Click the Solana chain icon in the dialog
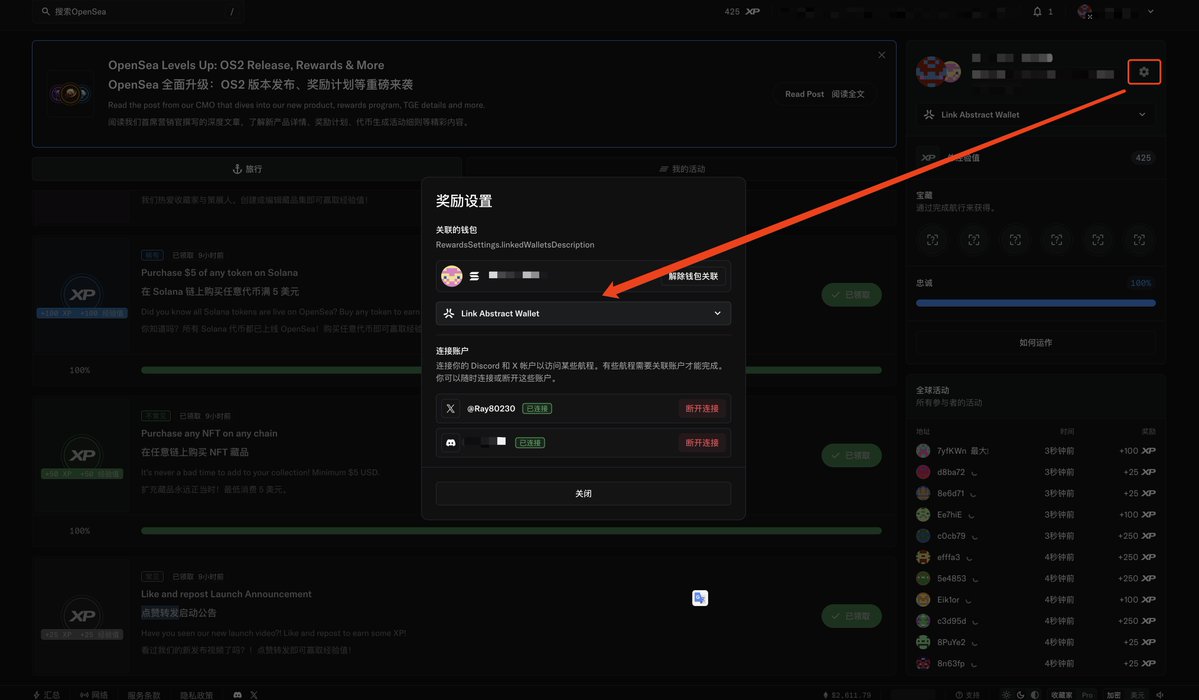This screenshot has height=700, width=1199. (x=474, y=276)
